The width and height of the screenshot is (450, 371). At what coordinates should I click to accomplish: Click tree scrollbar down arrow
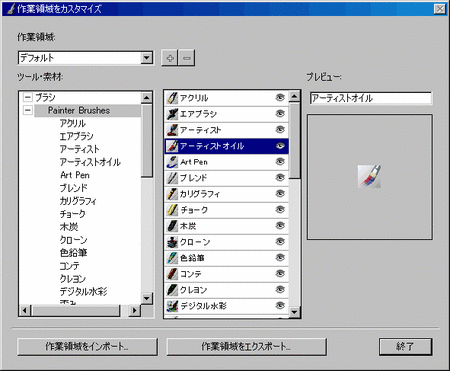tap(147, 298)
